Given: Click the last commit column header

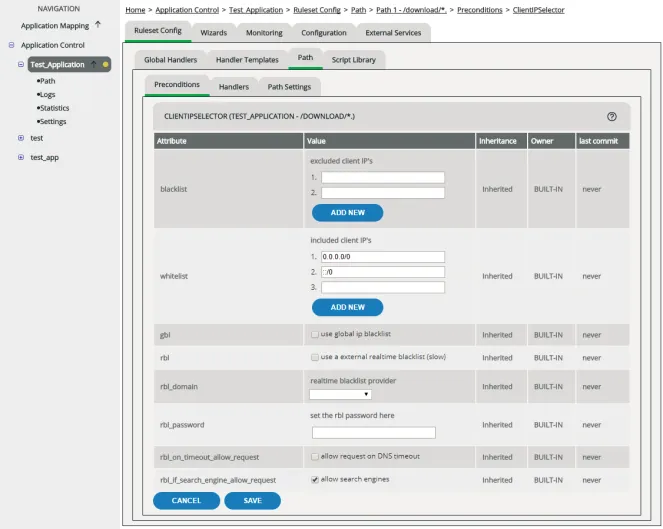Looking at the screenshot, I should (x=603, y=141).
